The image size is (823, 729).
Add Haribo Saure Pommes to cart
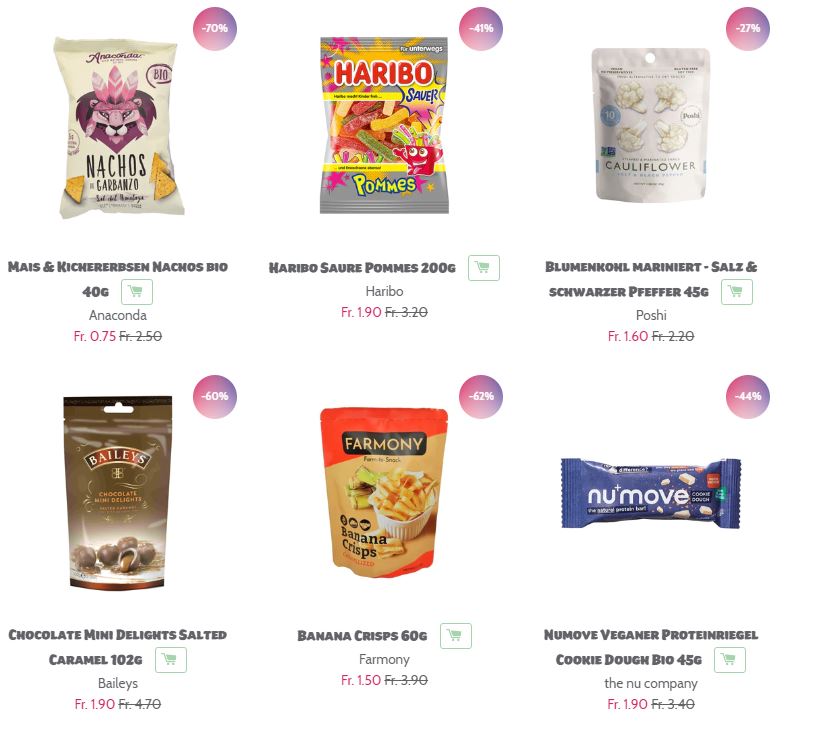tap(483, 268)
